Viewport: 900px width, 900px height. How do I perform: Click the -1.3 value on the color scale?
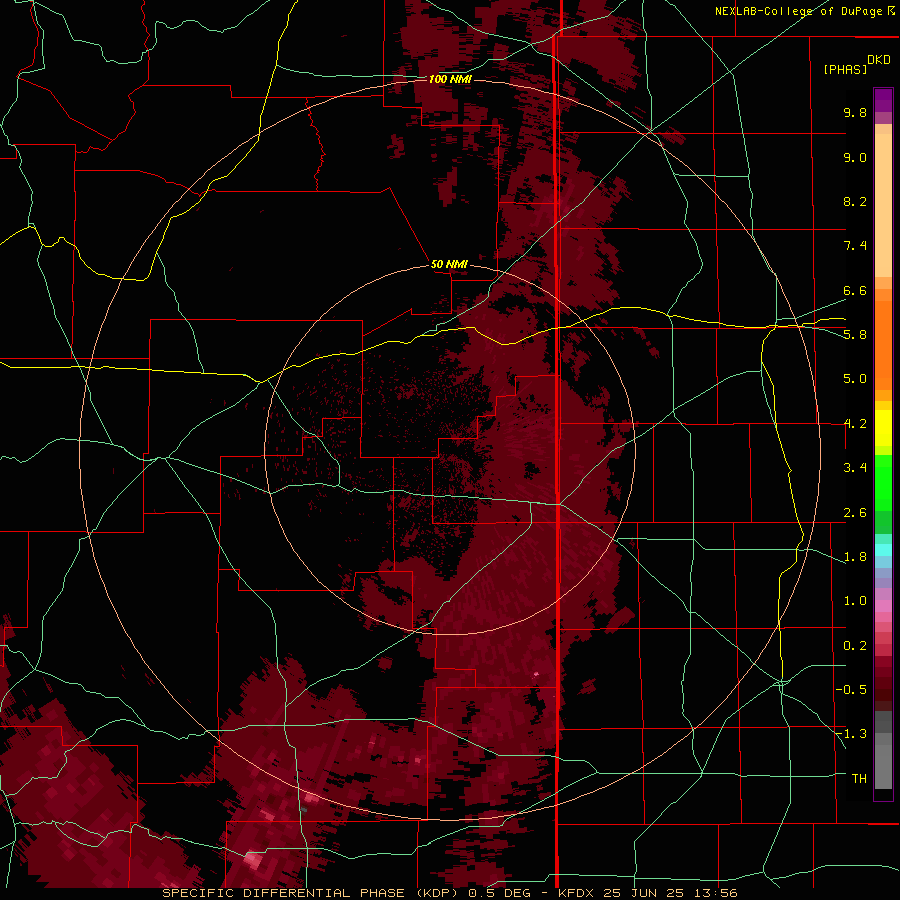851,734
